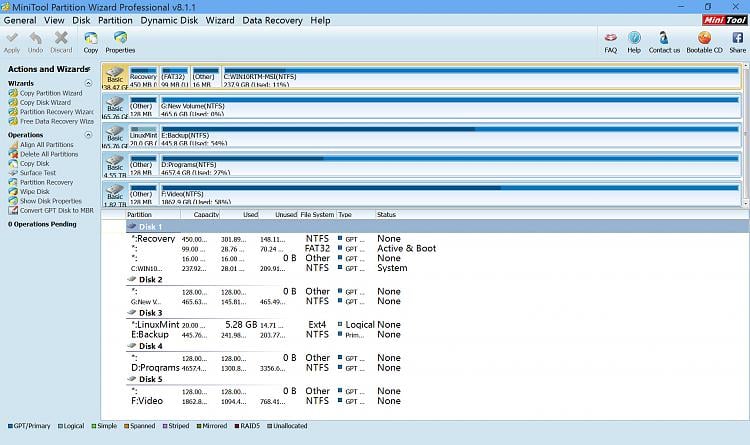This screenshot has width=750, height=445.
Task: Open the Properties toolbar icon
Action: pos(120,42)
